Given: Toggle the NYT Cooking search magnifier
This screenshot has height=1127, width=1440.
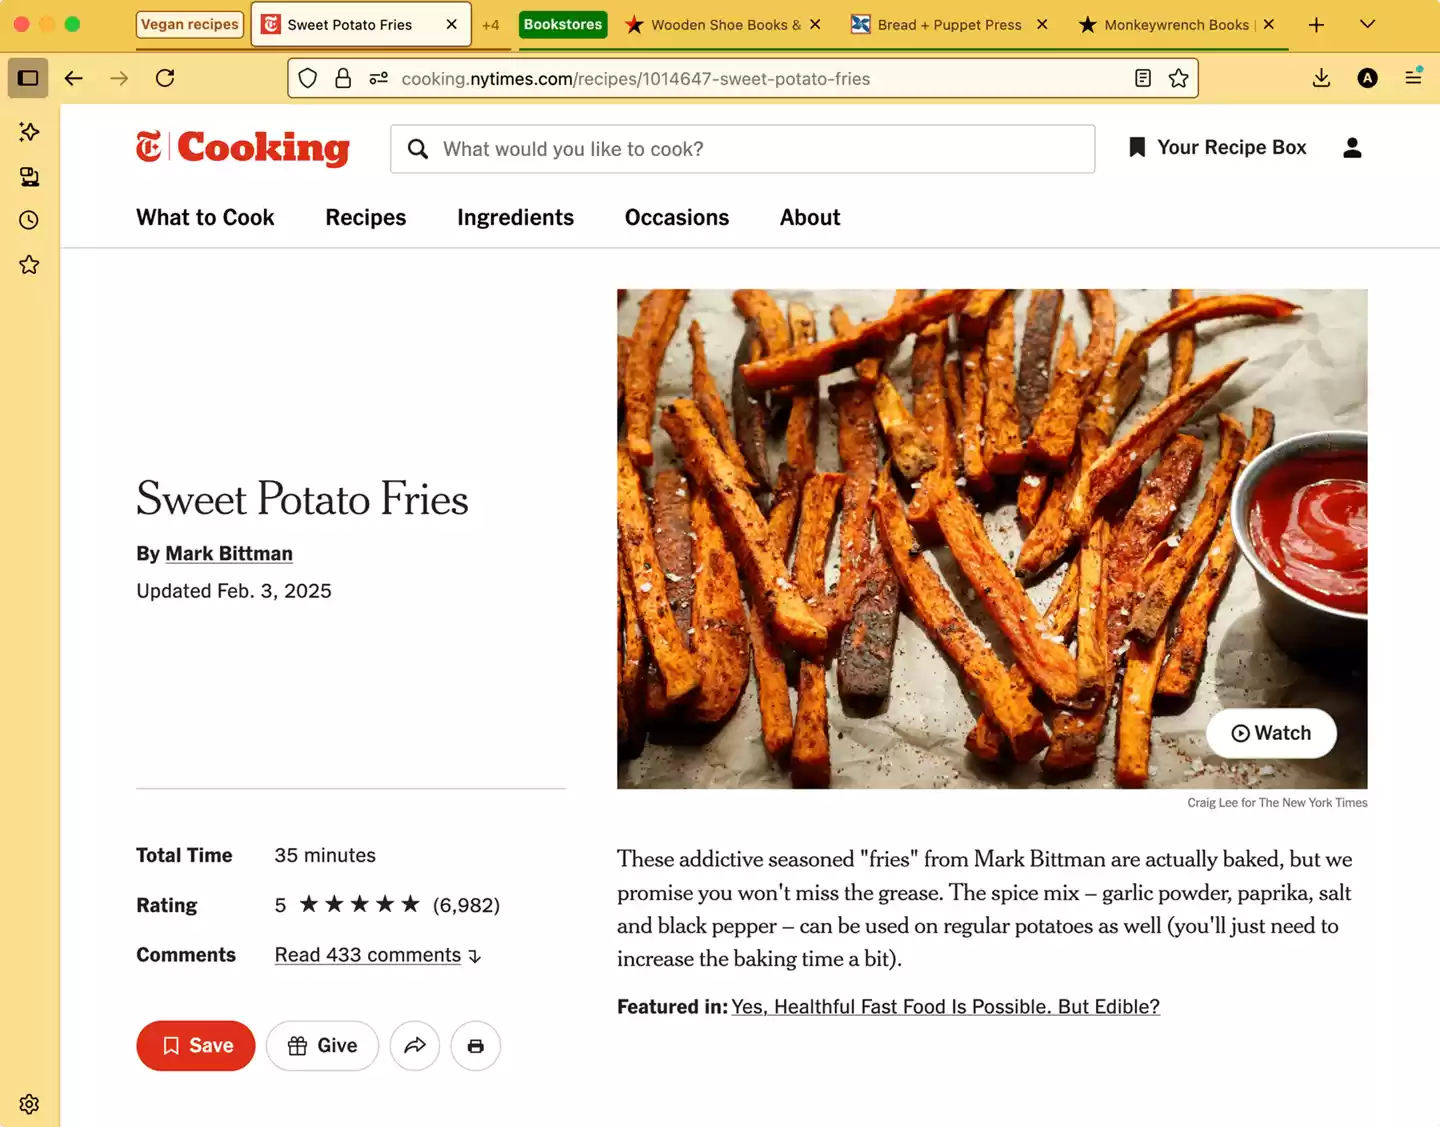Looking at the screenshot, I should pyautogui.click(x=418, y=148).
